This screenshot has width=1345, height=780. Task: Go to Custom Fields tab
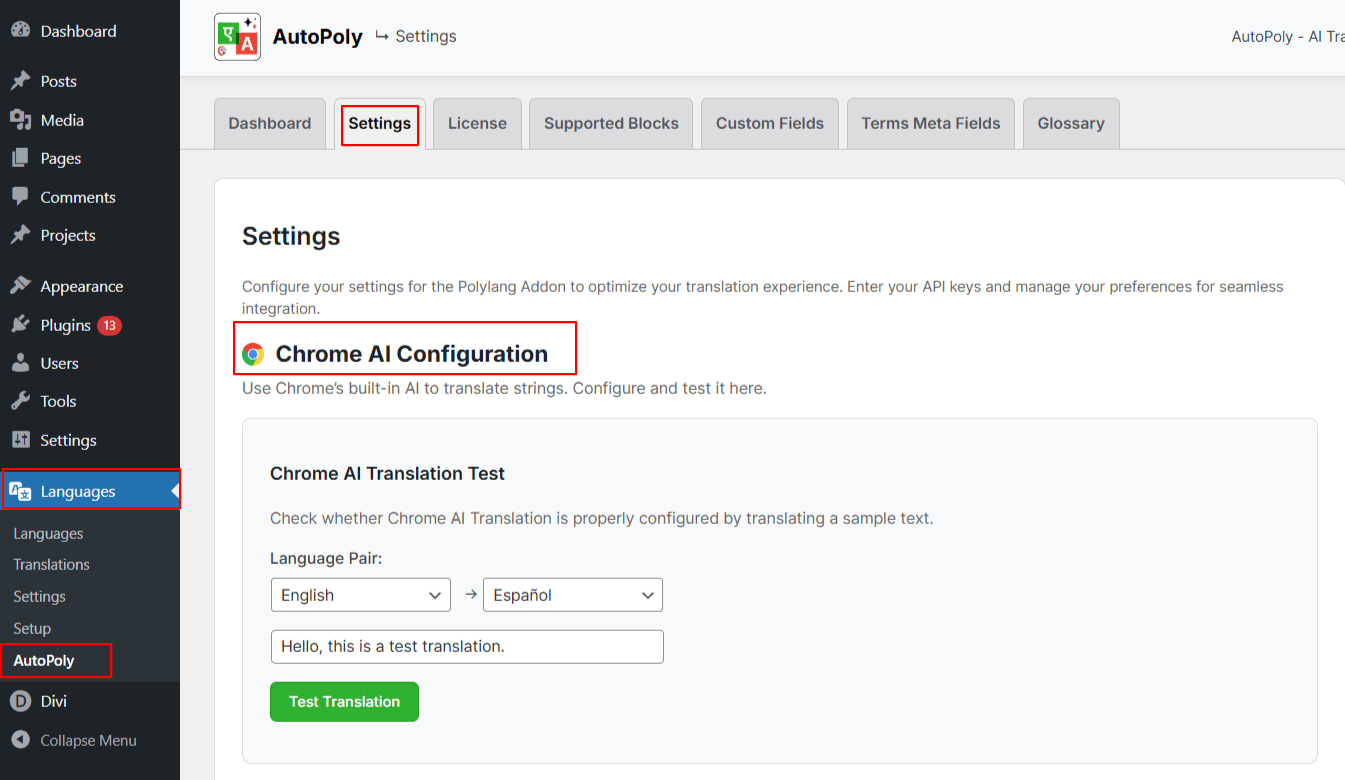point(769,124)
